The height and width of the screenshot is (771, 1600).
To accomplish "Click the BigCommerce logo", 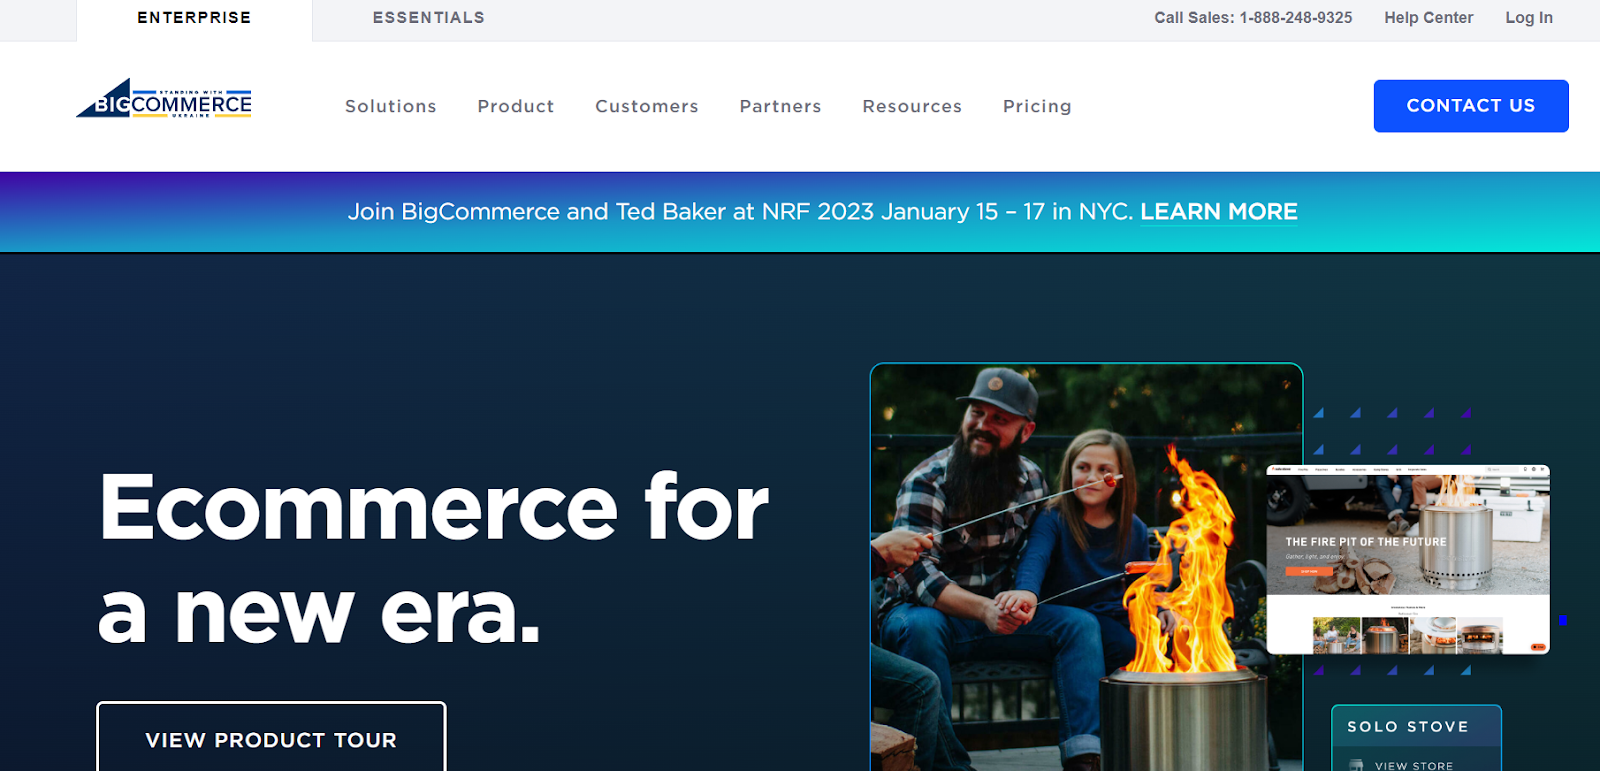I will click(164, 99).
